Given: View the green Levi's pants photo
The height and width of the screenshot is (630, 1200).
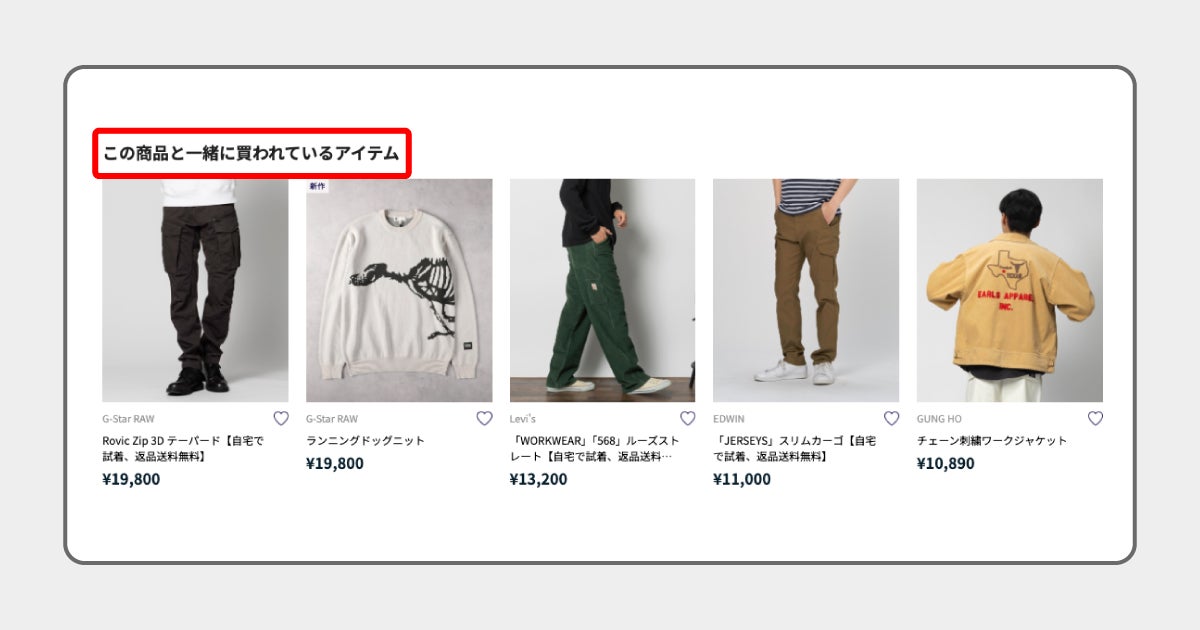Looking at the screenshot, I should pos(602,290).
